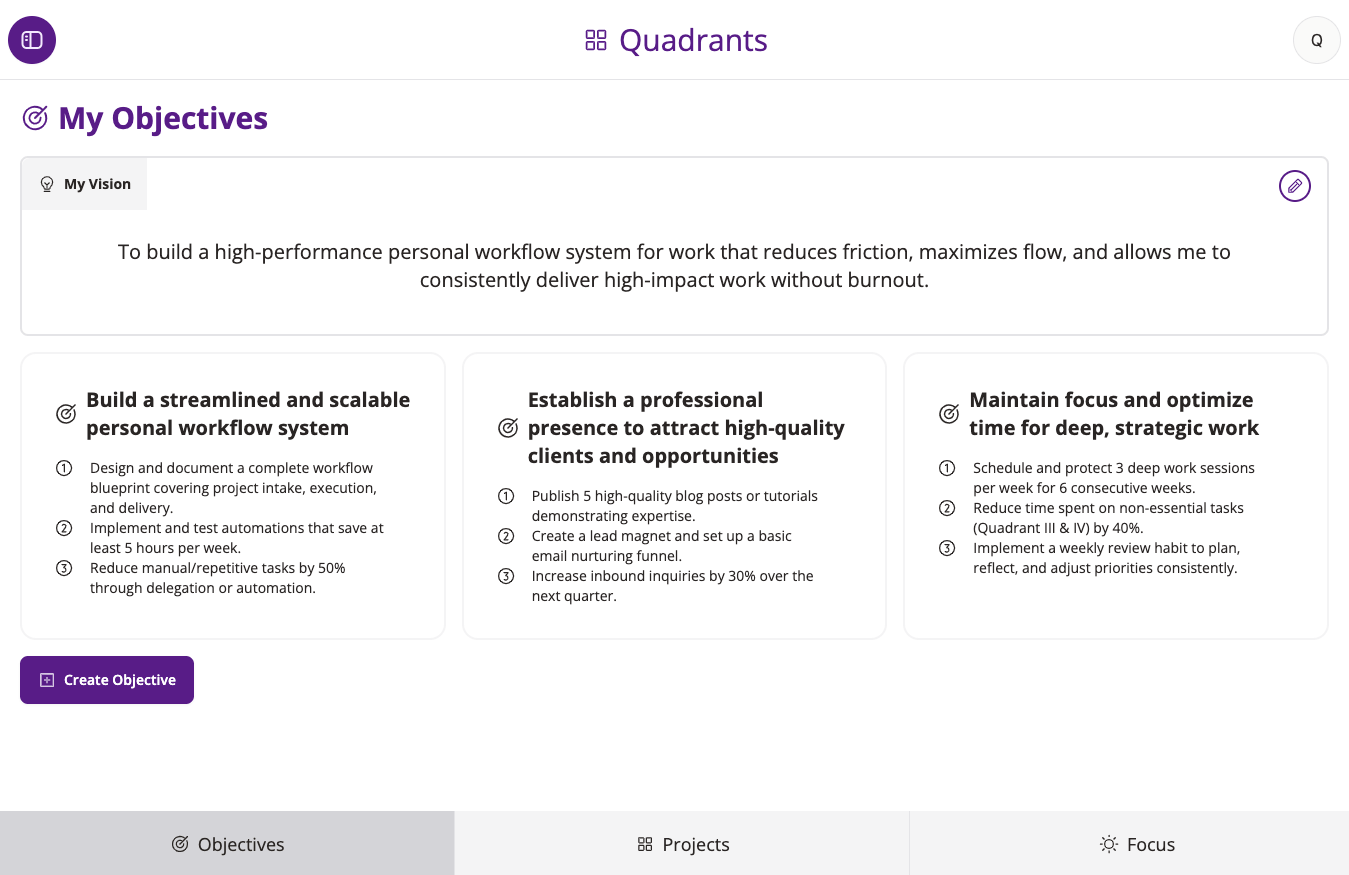Open the professional presence objective title
1349x875 pixels.
[686, 428]
